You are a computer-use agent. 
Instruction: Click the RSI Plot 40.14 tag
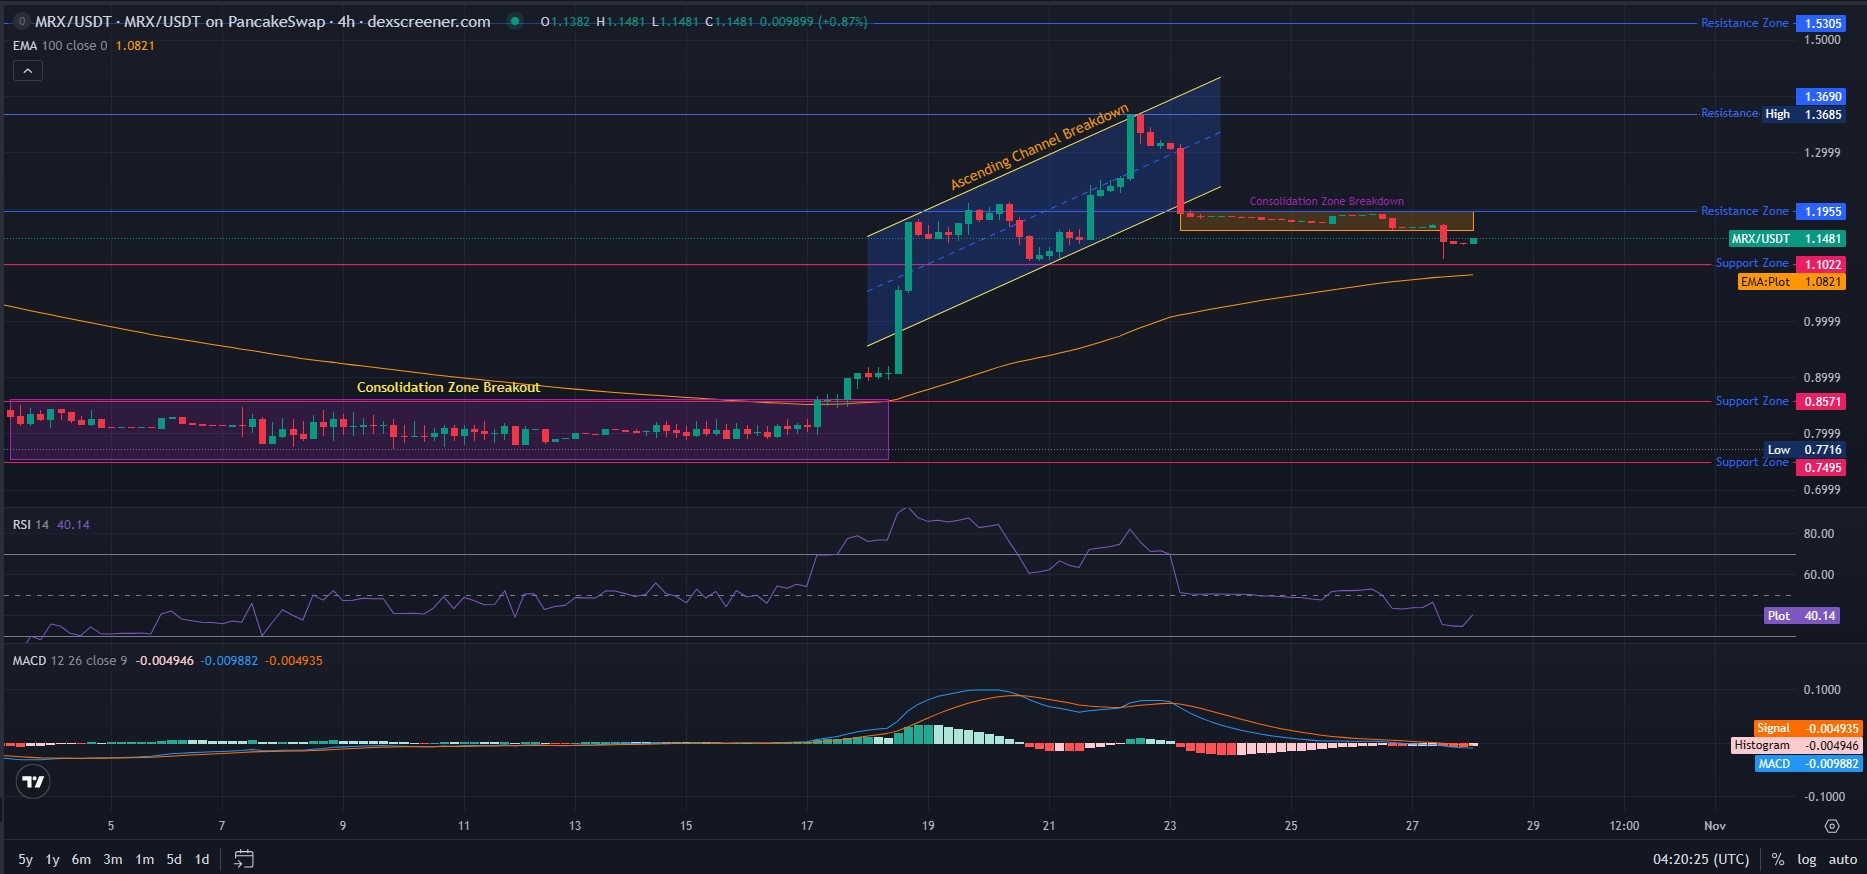coord(1801,616)
